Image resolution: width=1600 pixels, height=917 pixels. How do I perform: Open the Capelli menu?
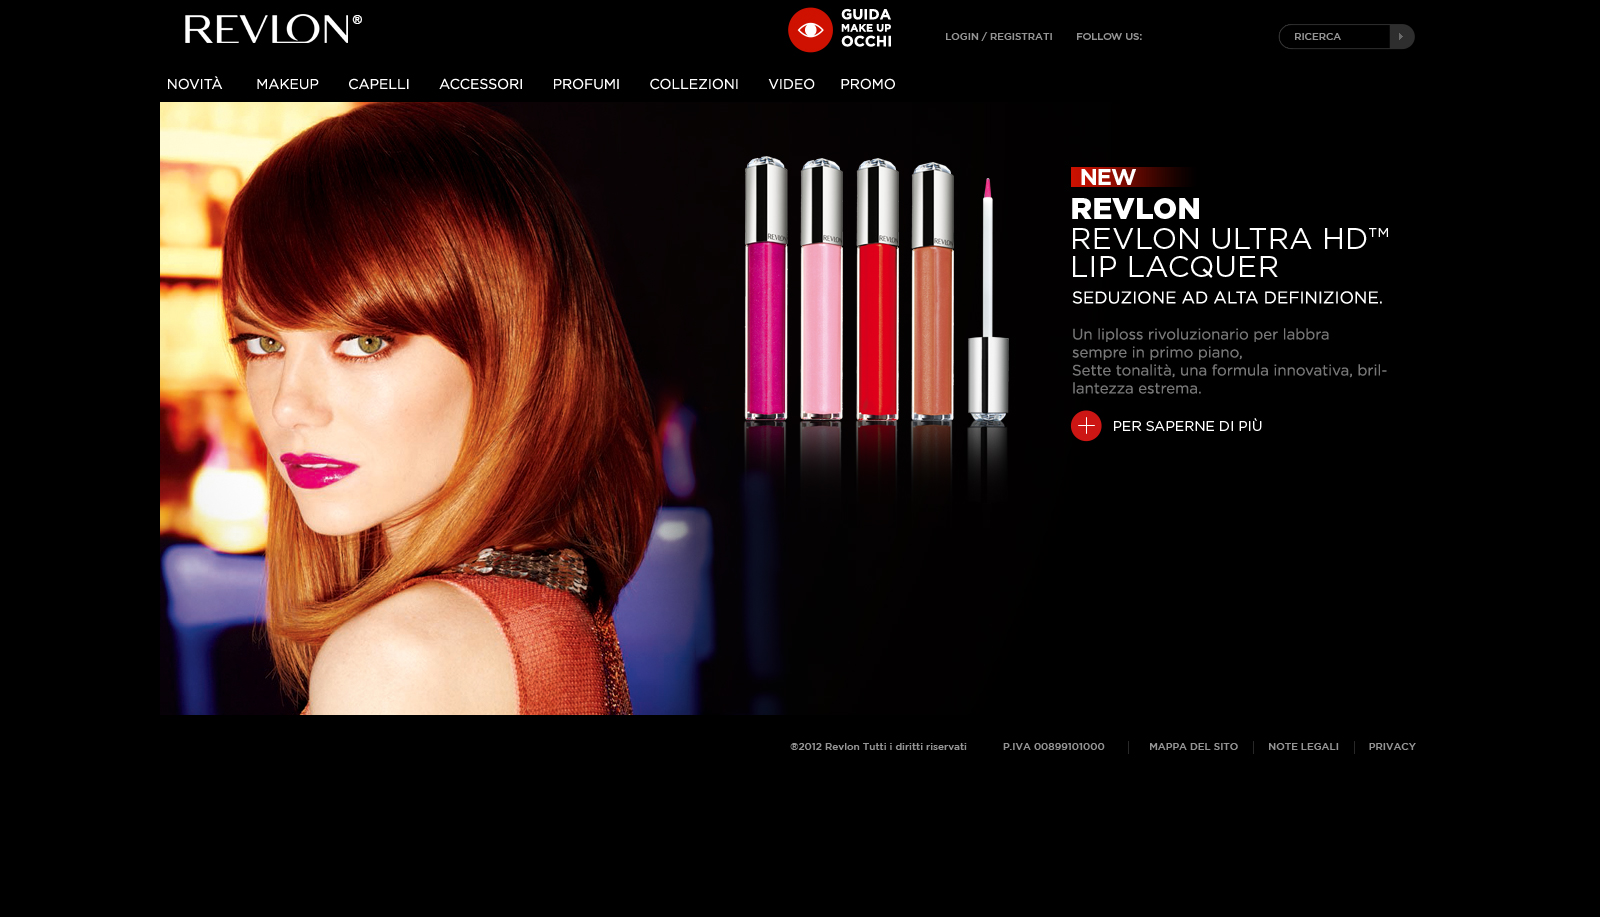point(379,84)
